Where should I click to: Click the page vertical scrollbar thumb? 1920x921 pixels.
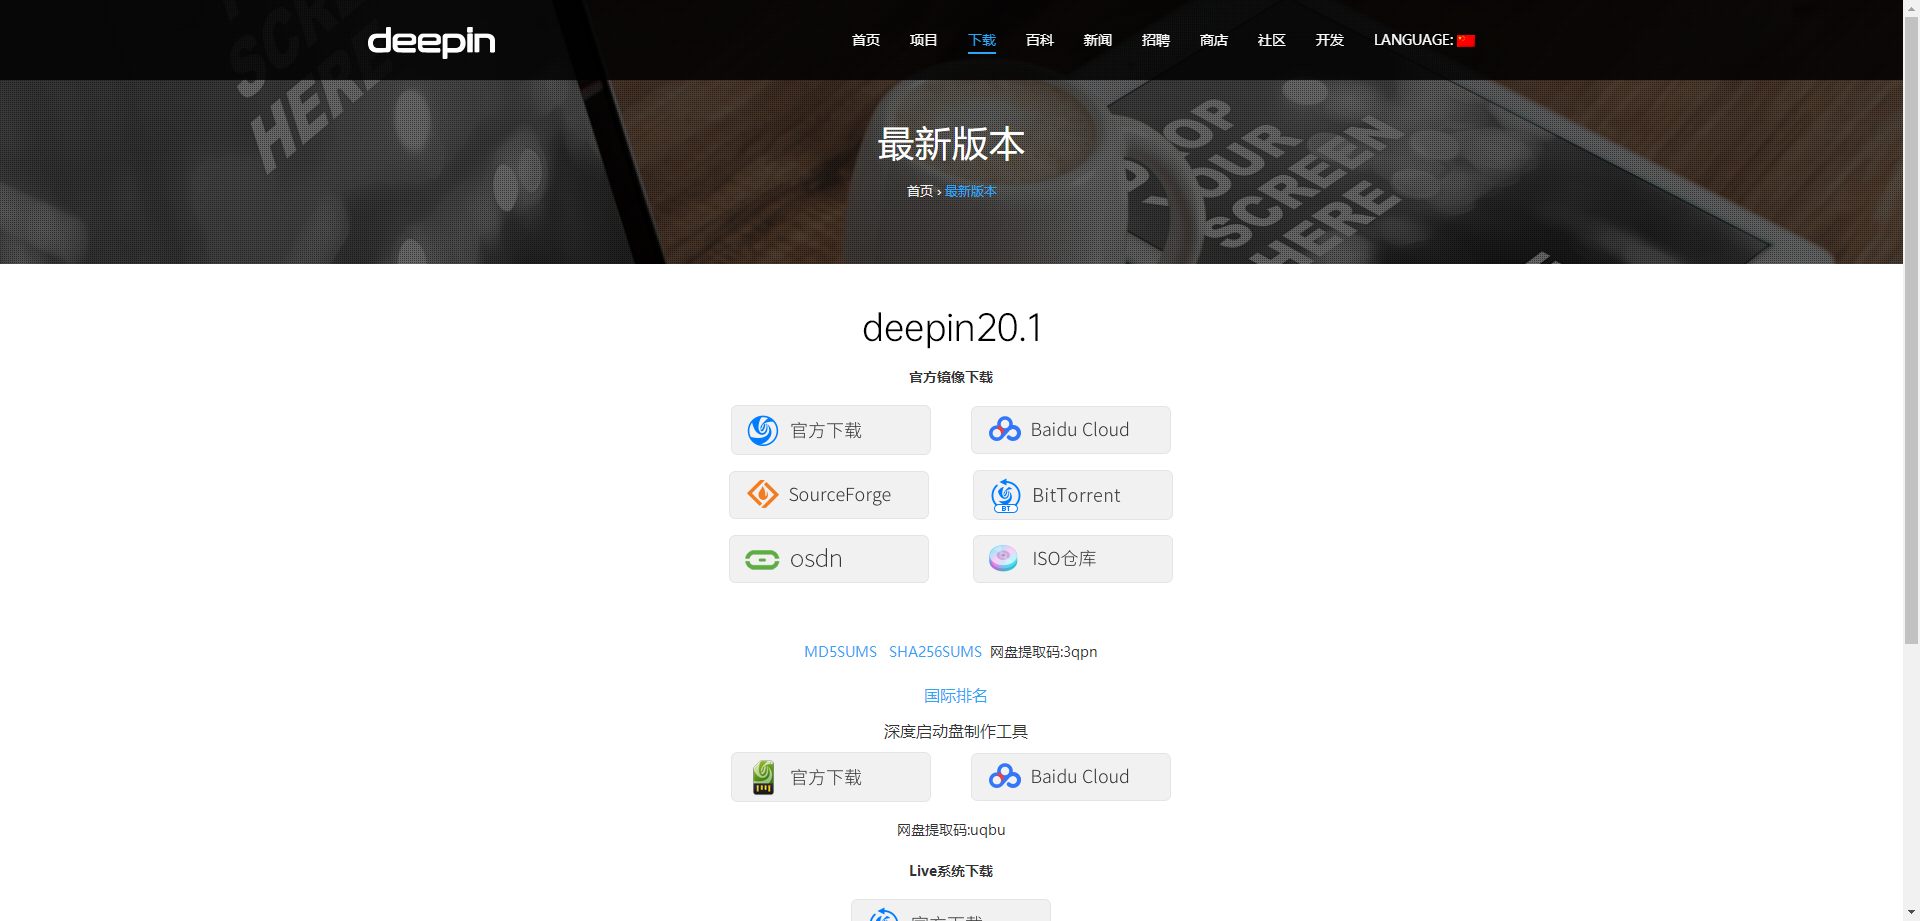coord(1911,330)
